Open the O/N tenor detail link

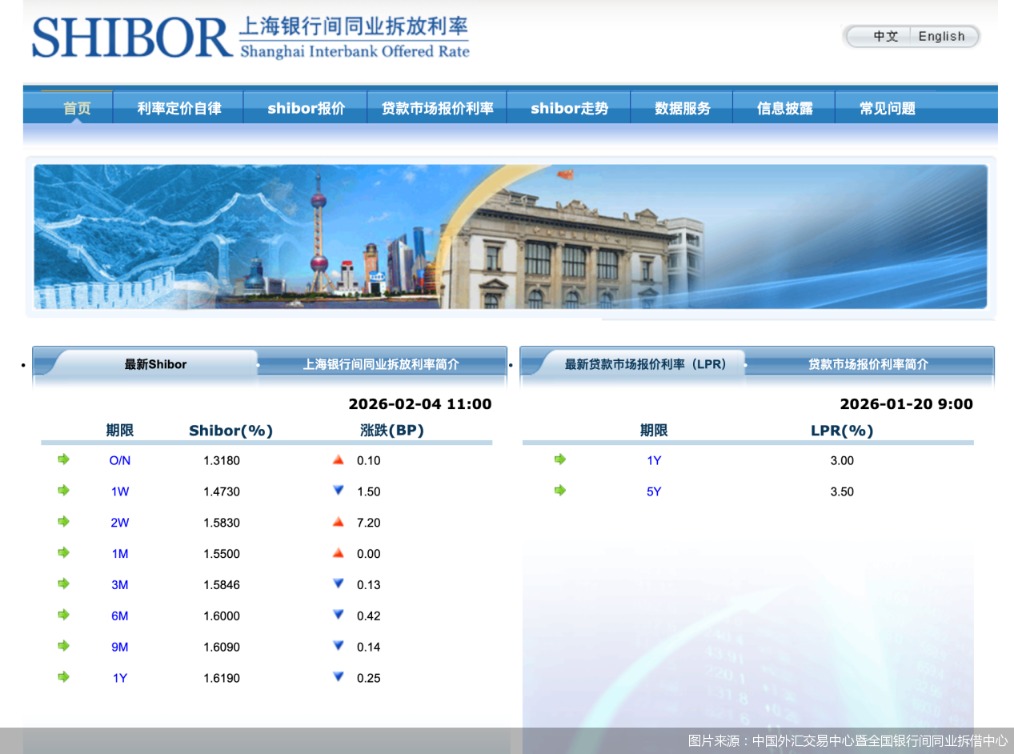coord(119,460)
